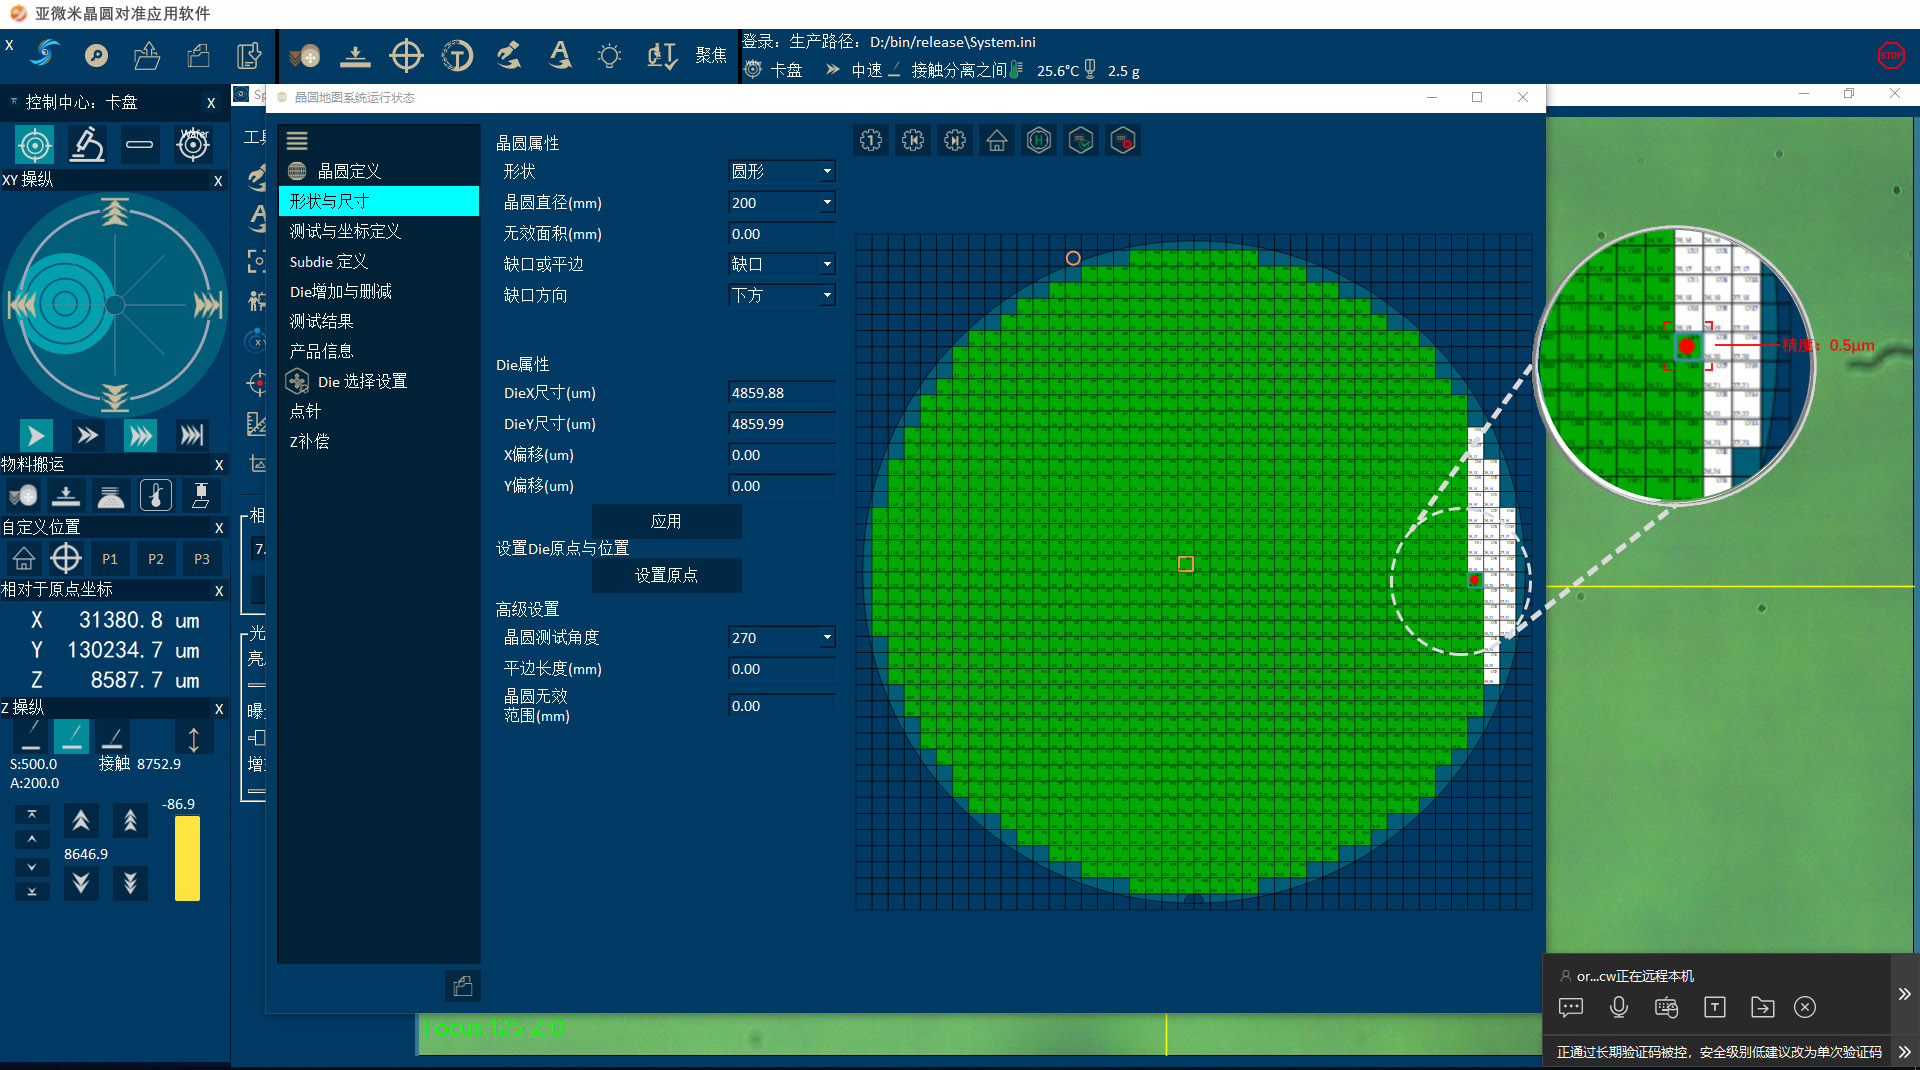1920x1070 pixels.
Task: Click the 应用 apply button
Action: pos(666,521)
